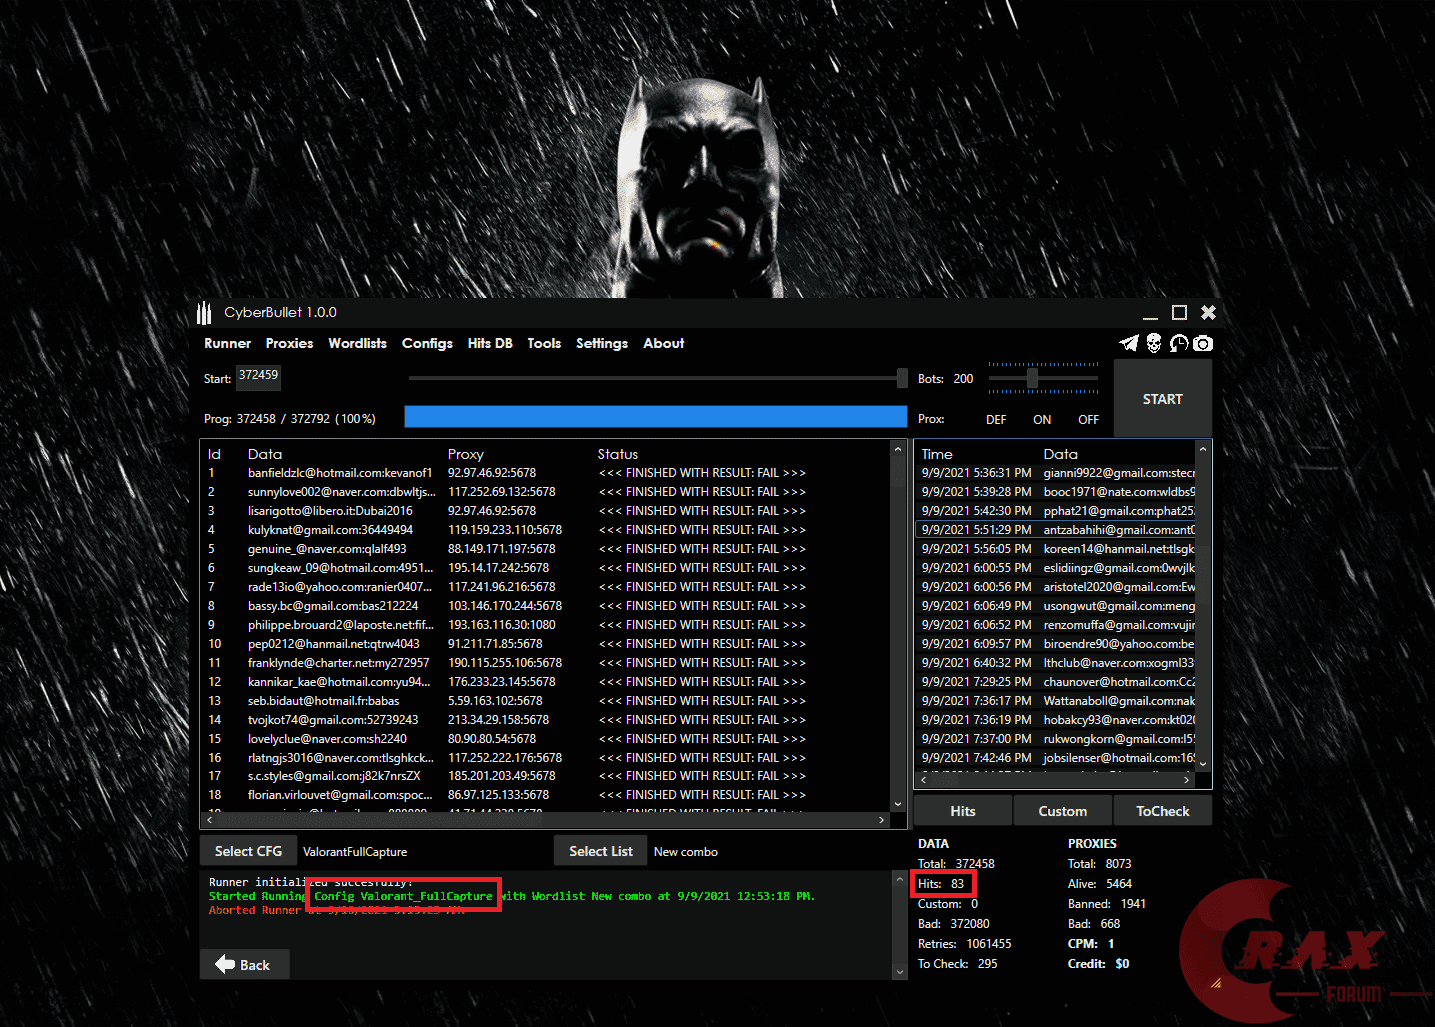Click the camera screenshot icon
This screenshot has width=1435, height=1027.
[1202, 343]
